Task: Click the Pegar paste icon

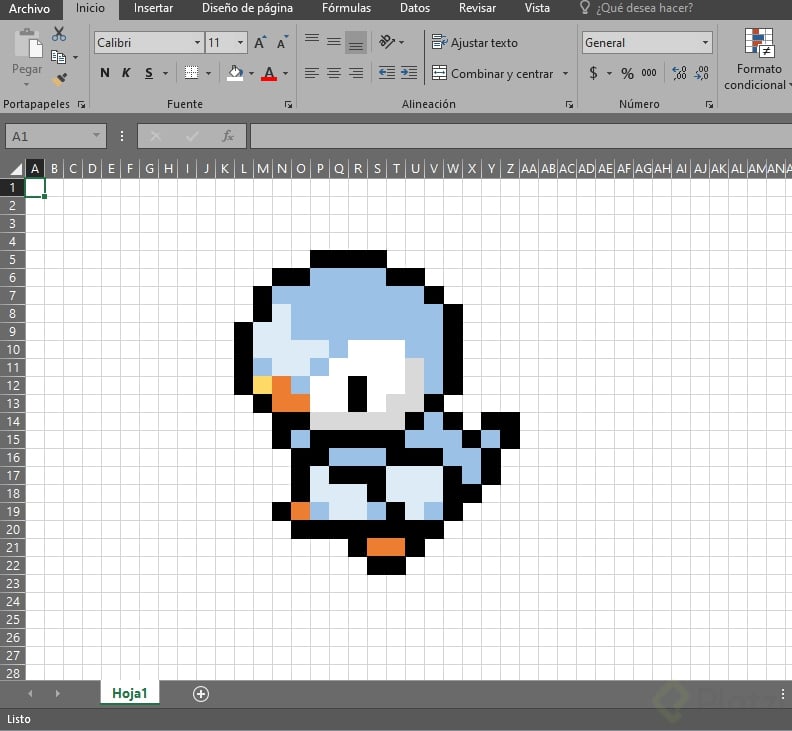Action: pyautogui.click(x=27, y=43)
